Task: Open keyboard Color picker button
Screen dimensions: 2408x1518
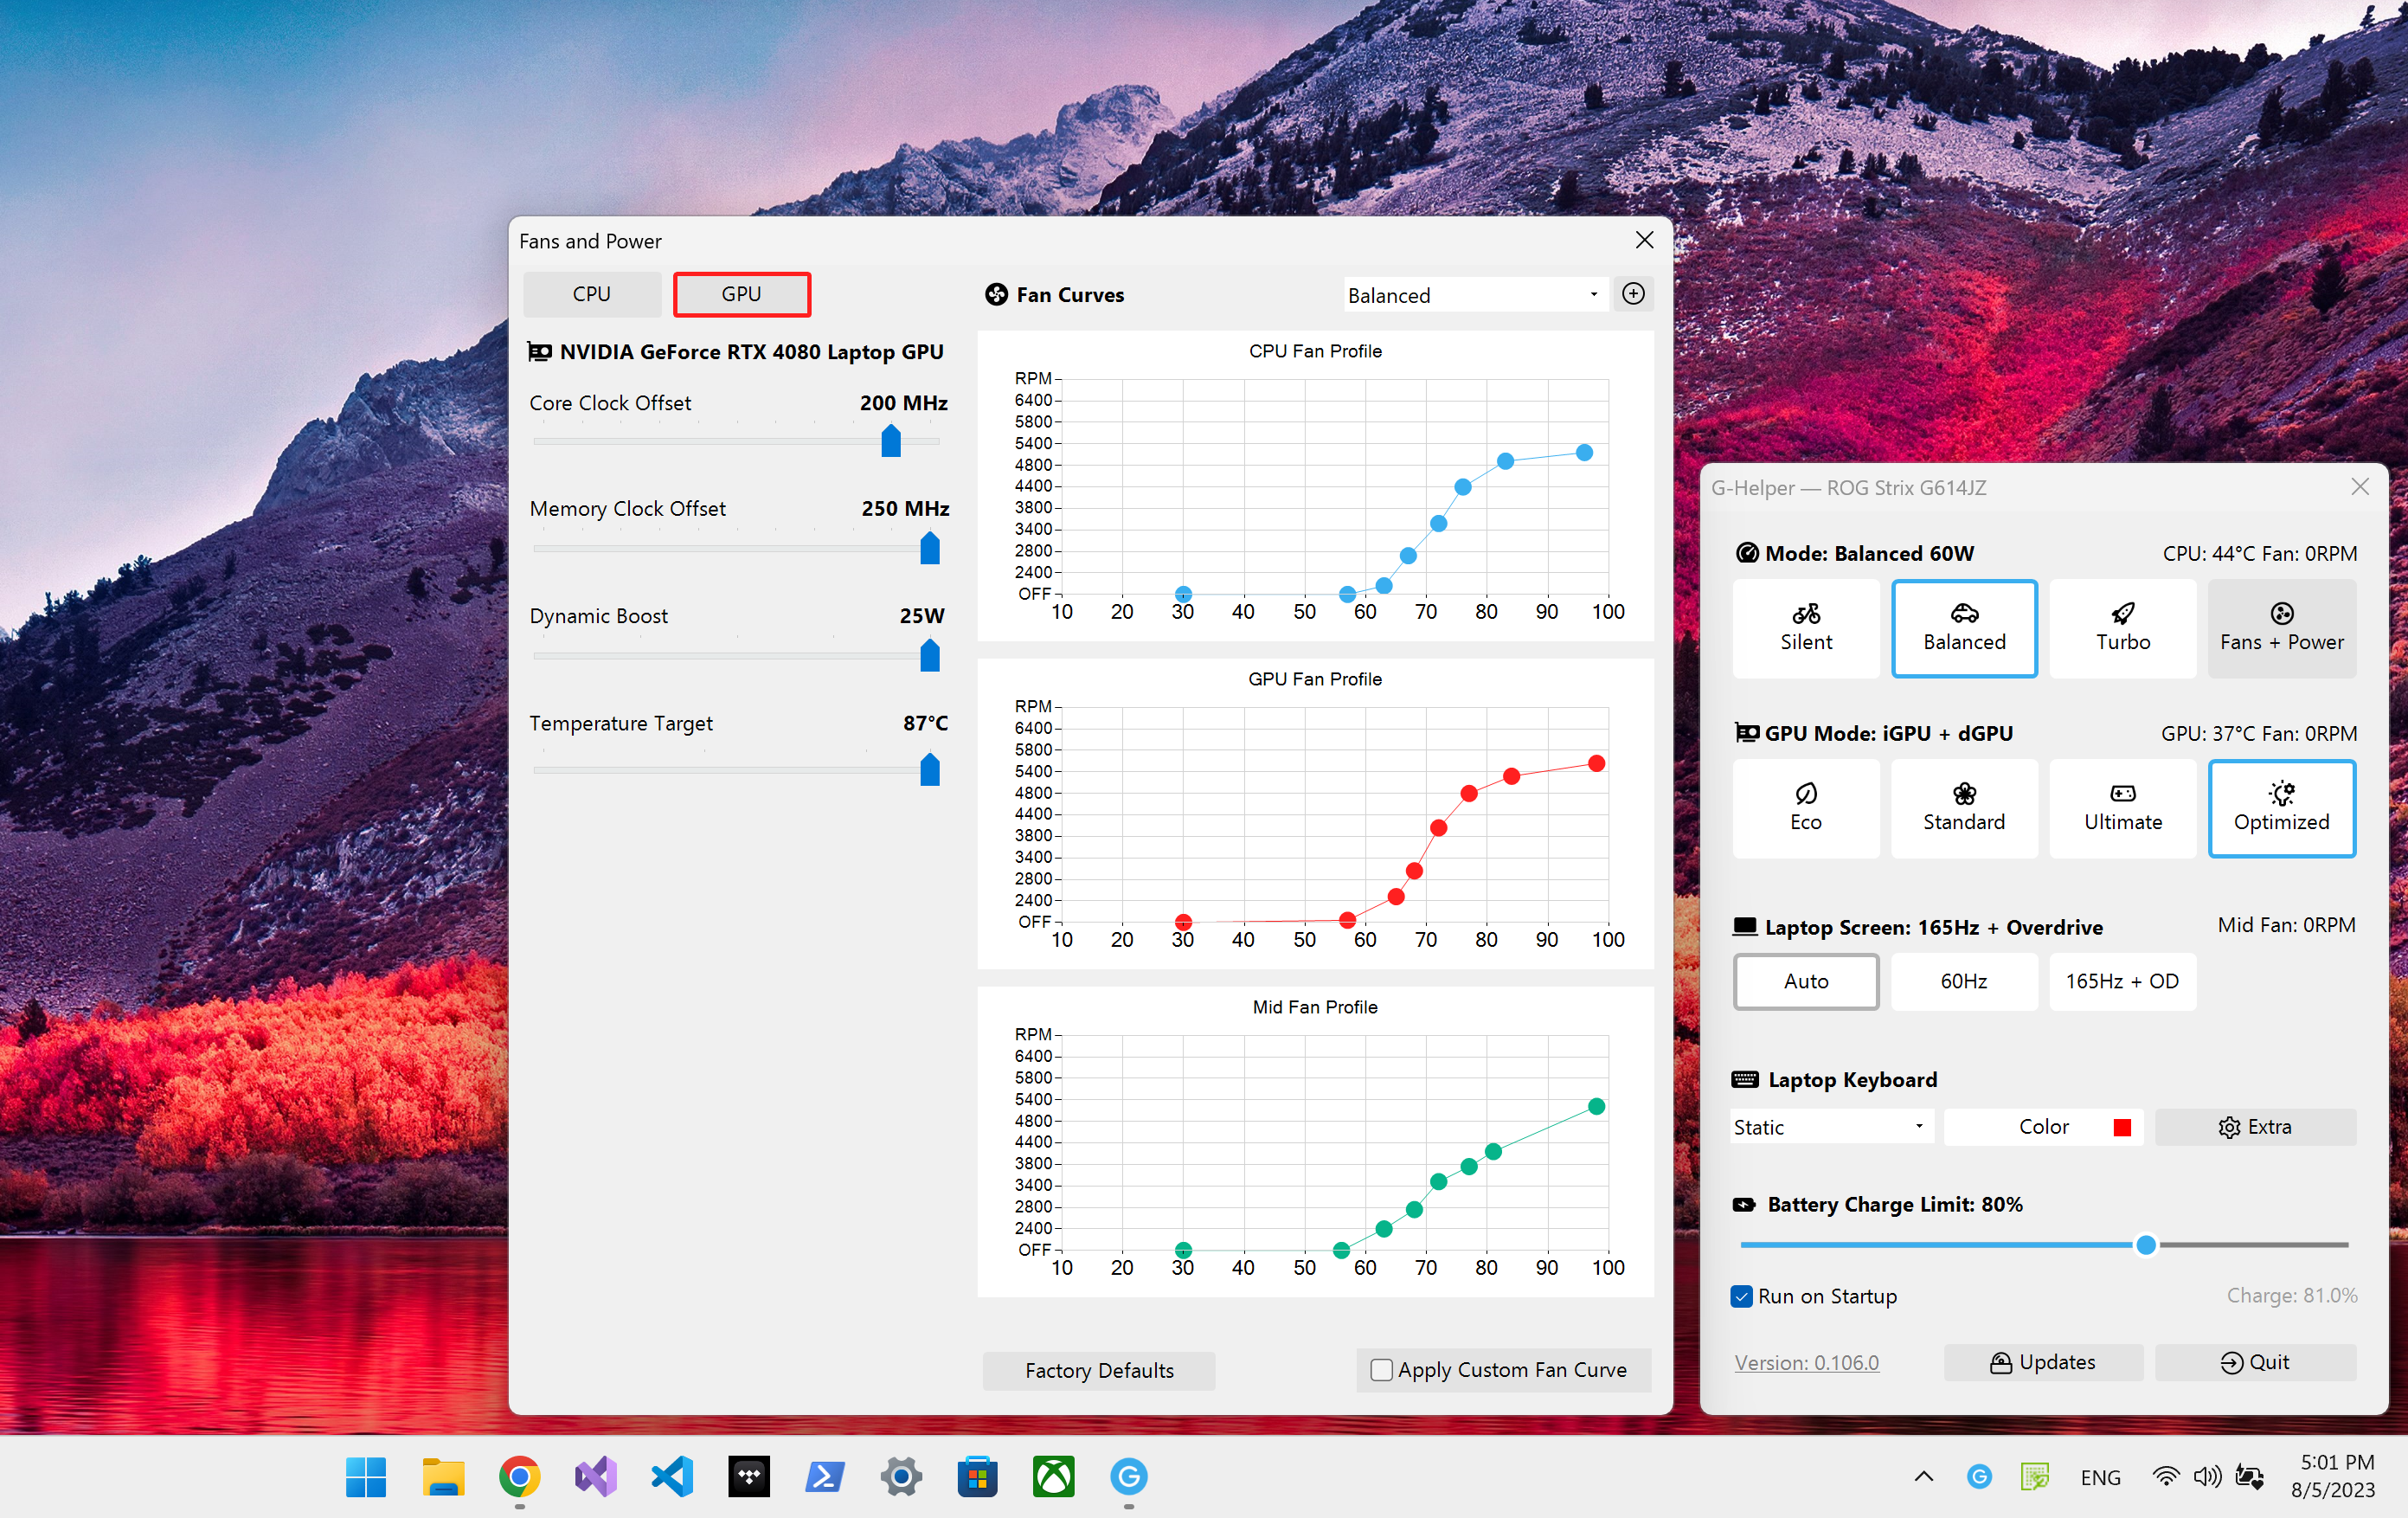Action: point(2043,1127)
